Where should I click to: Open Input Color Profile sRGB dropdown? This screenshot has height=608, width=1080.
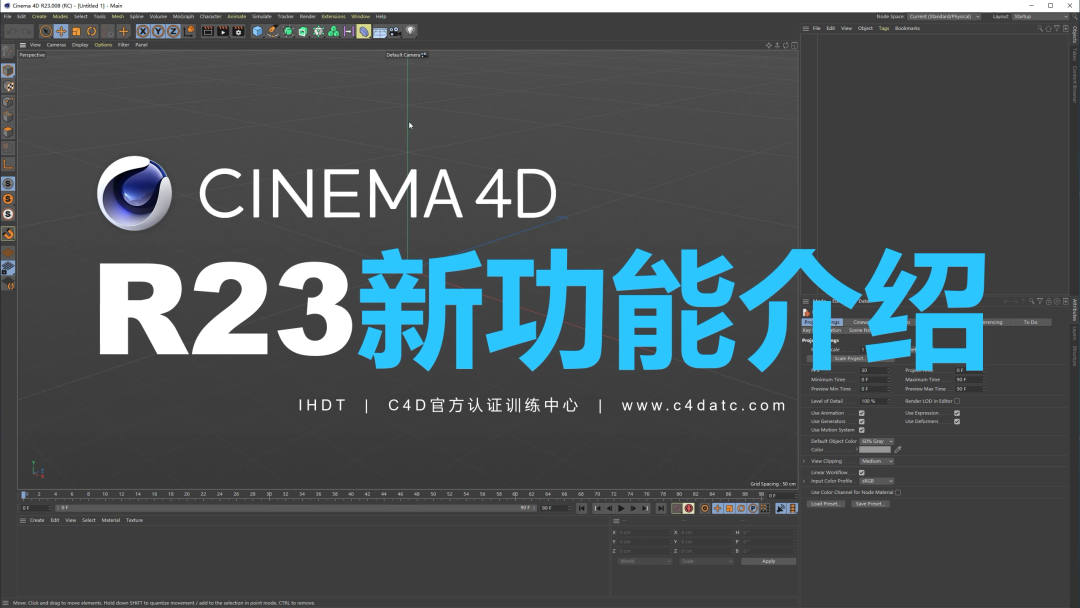(x=876, y=481)
